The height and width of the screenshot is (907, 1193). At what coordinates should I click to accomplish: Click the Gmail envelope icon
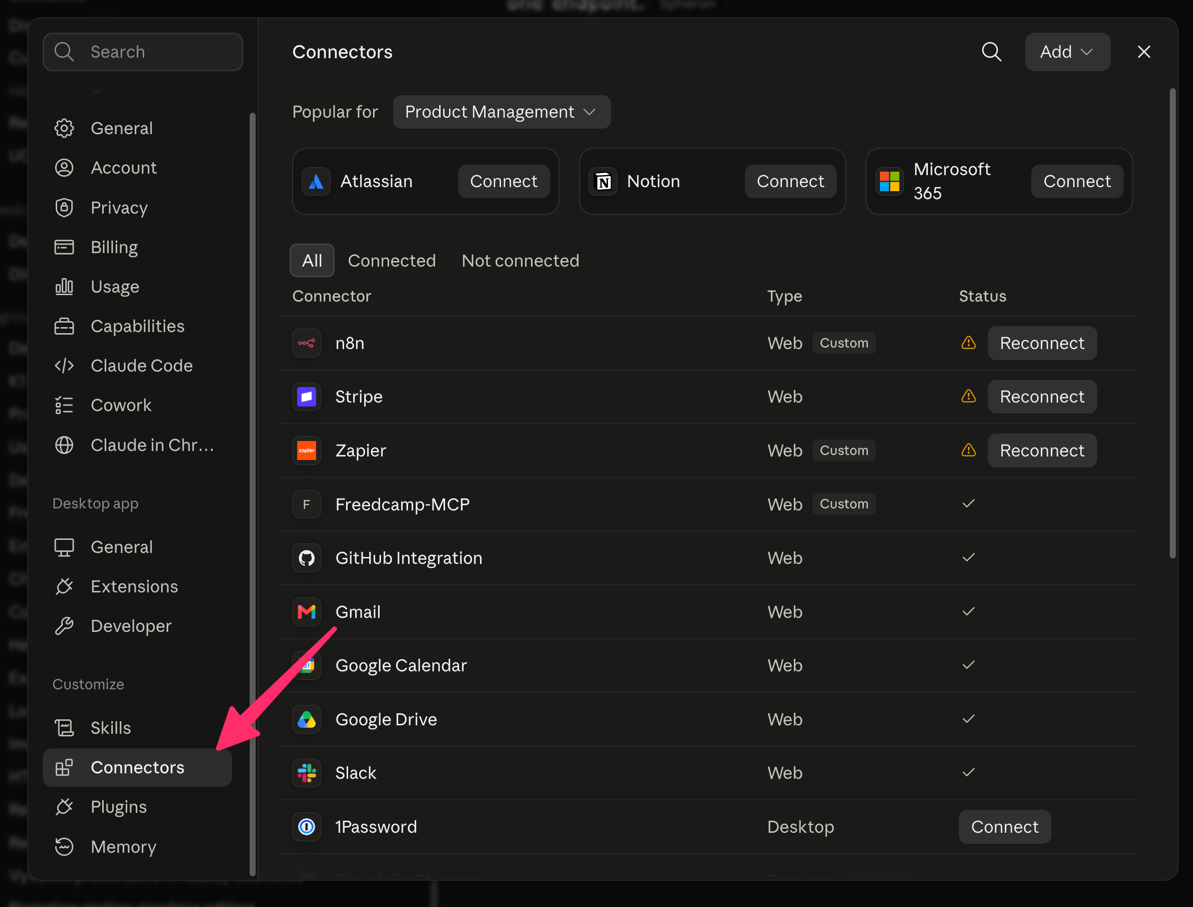(x=307, y=612)
